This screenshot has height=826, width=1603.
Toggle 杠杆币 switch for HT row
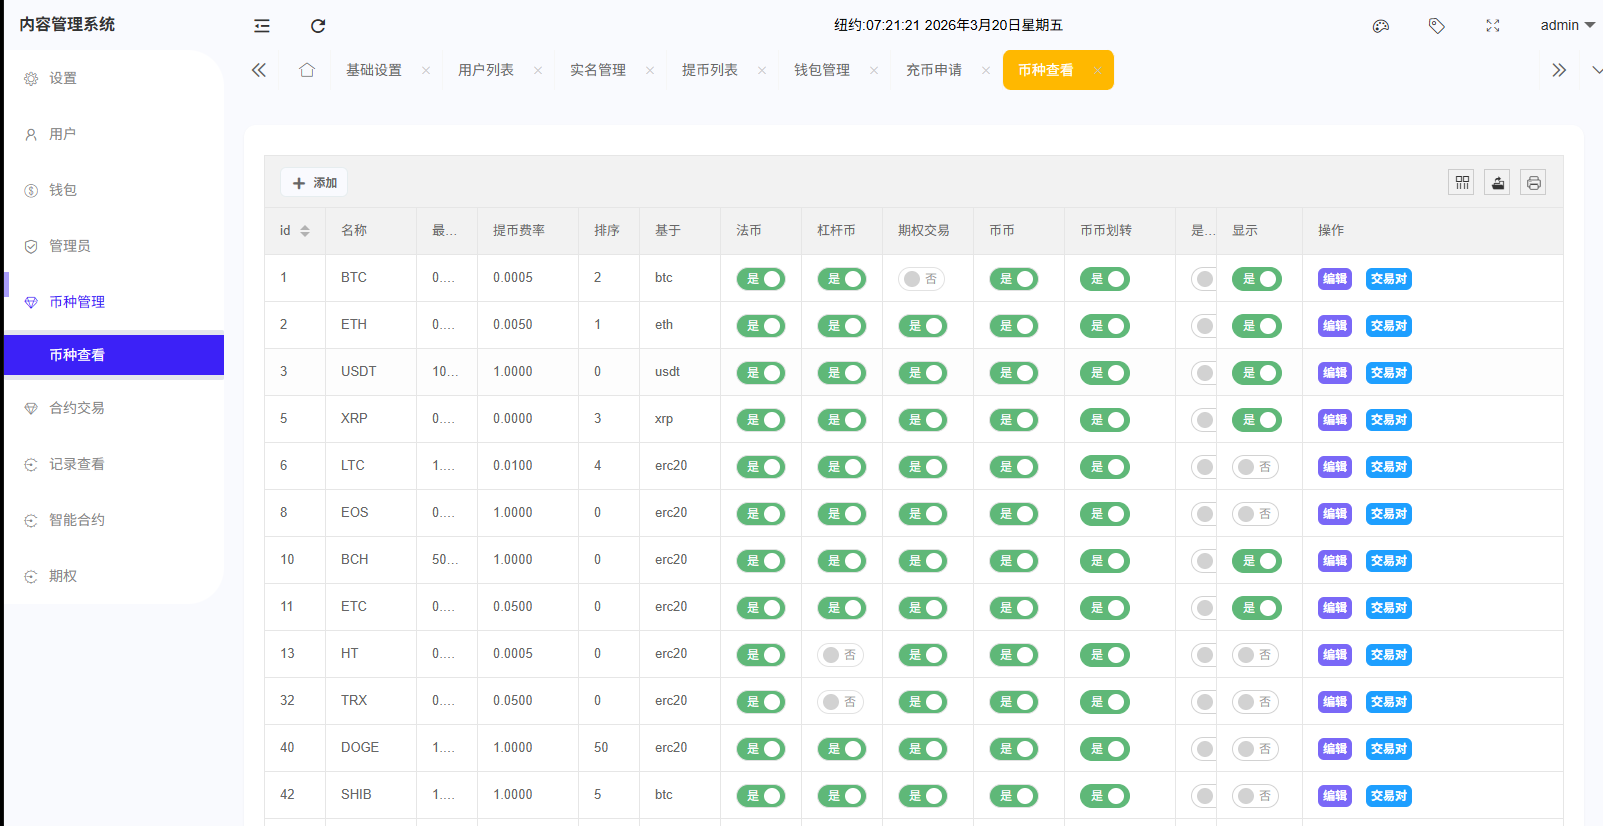(840, 655)
